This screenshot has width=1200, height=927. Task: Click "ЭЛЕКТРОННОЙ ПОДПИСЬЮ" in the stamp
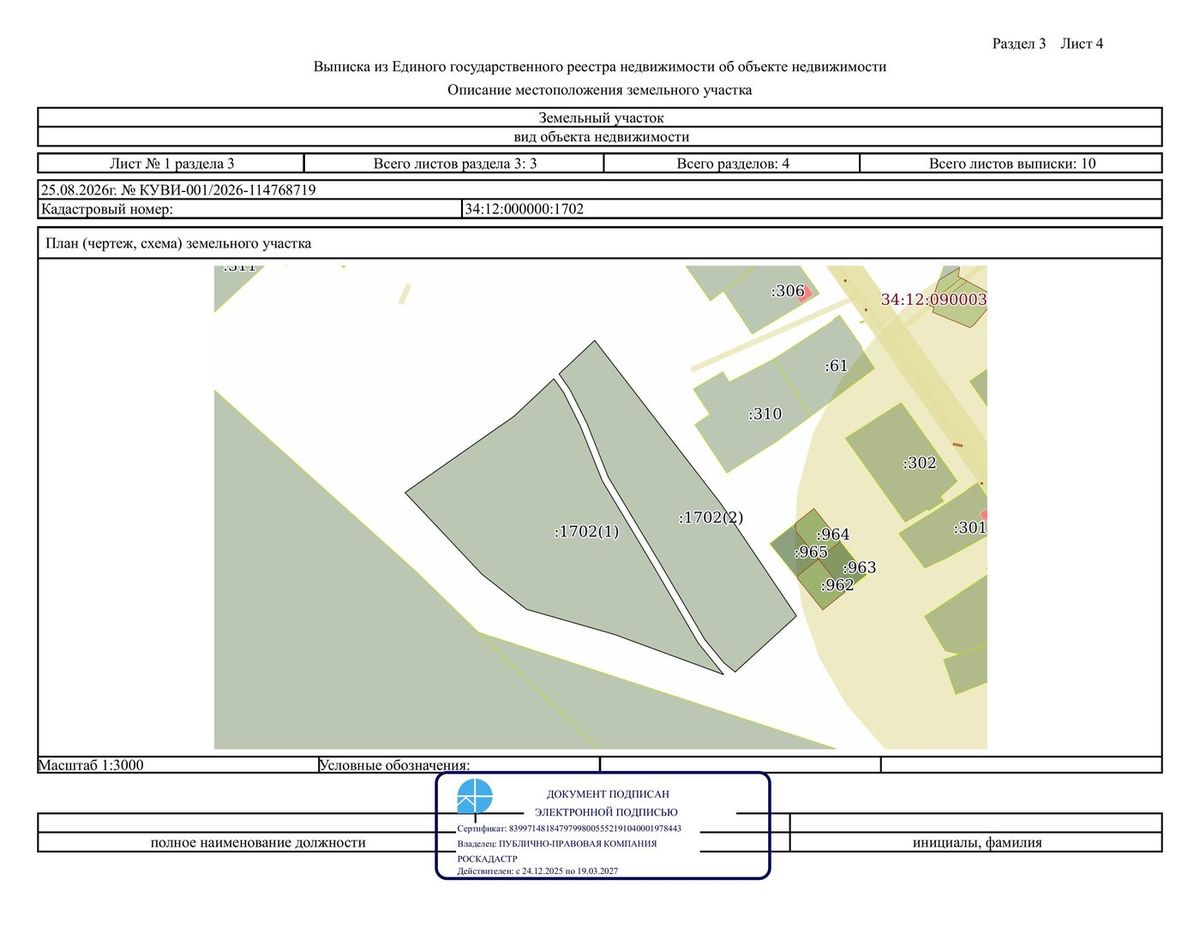606,812
